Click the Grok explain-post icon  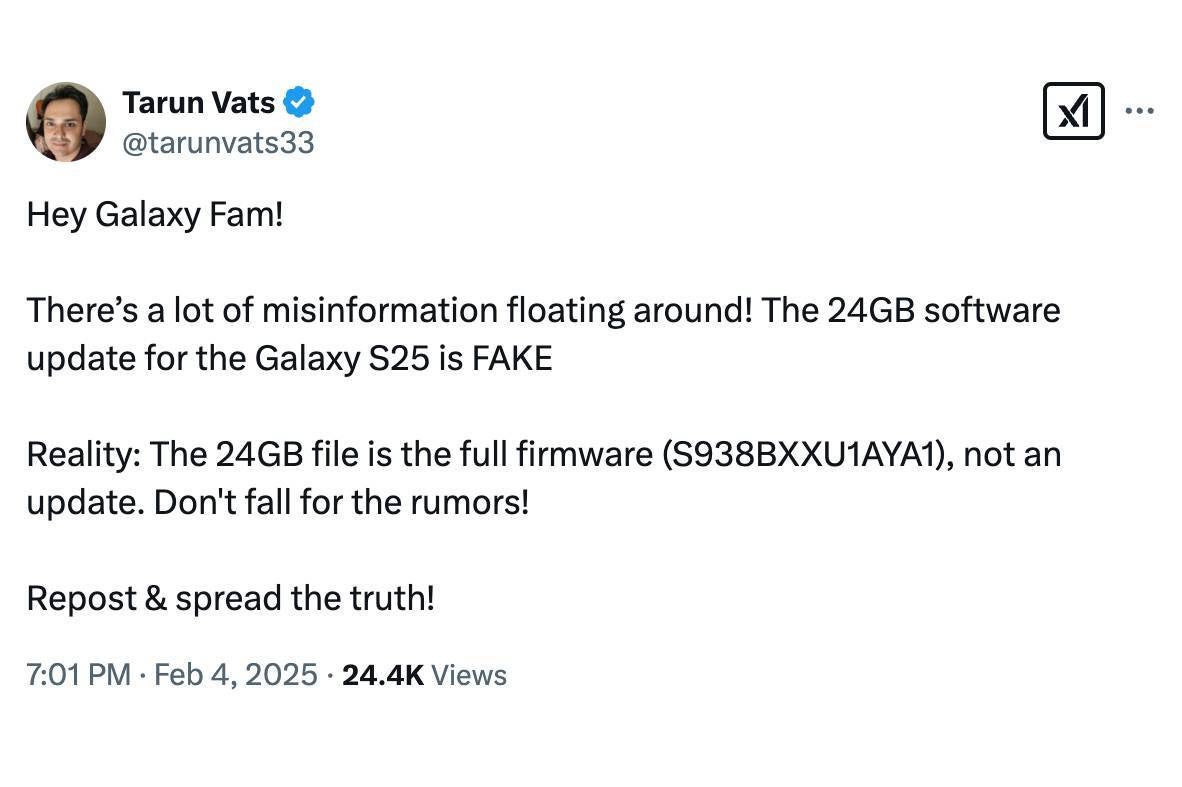[x=1073, y=111]
